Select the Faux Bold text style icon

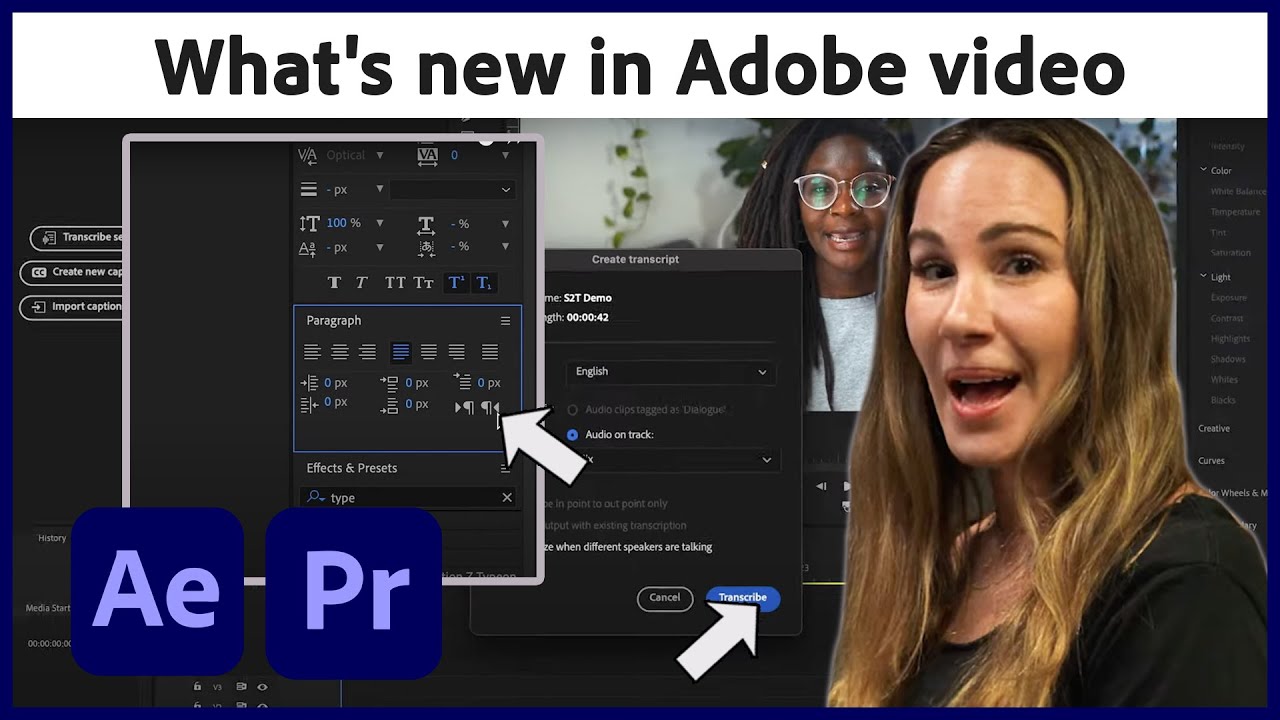coord(334,283)
